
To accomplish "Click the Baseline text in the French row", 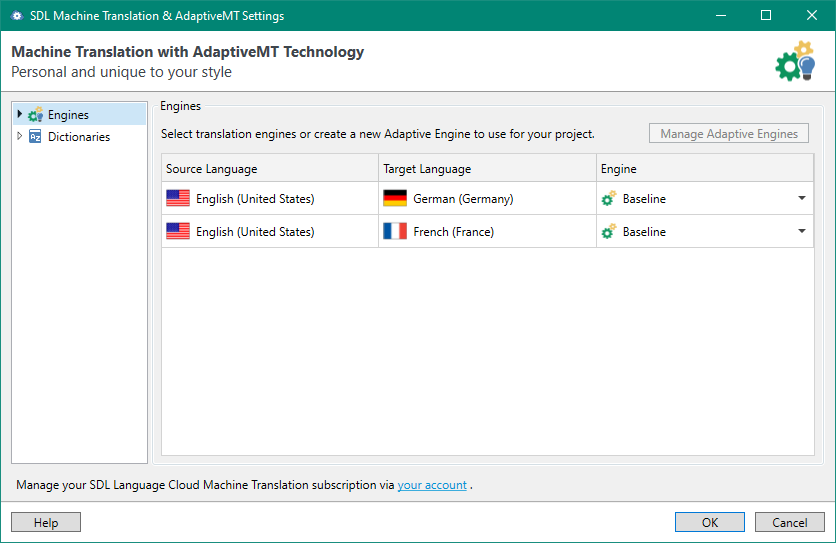I will pyautogui.click(x=644, y=231).
